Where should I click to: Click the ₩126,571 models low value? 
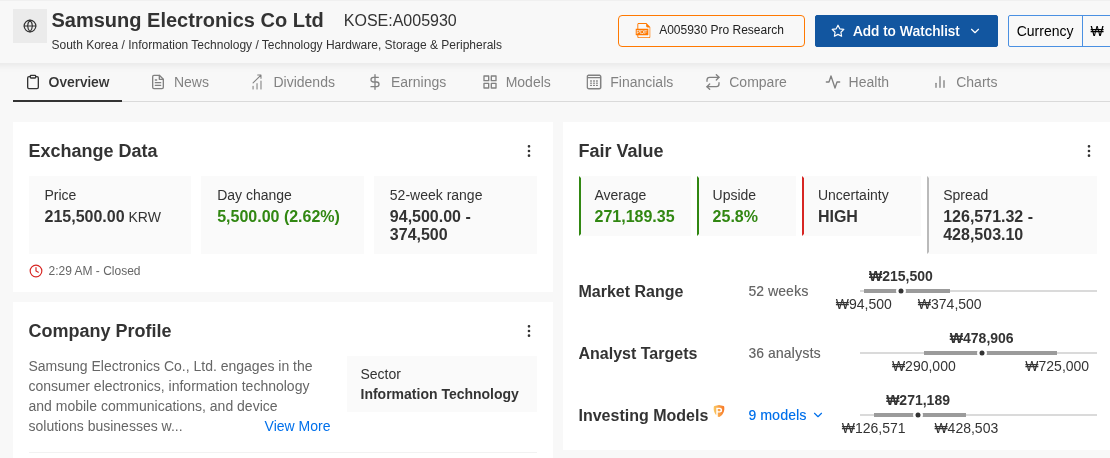coord(874,428)
